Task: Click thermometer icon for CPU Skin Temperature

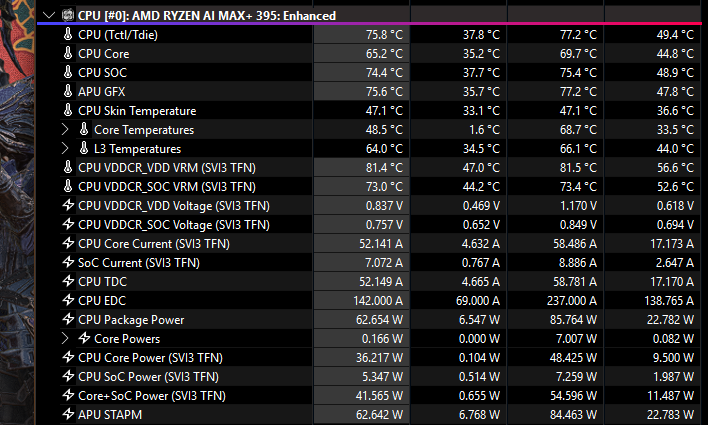Action: [x=68, y=111]
